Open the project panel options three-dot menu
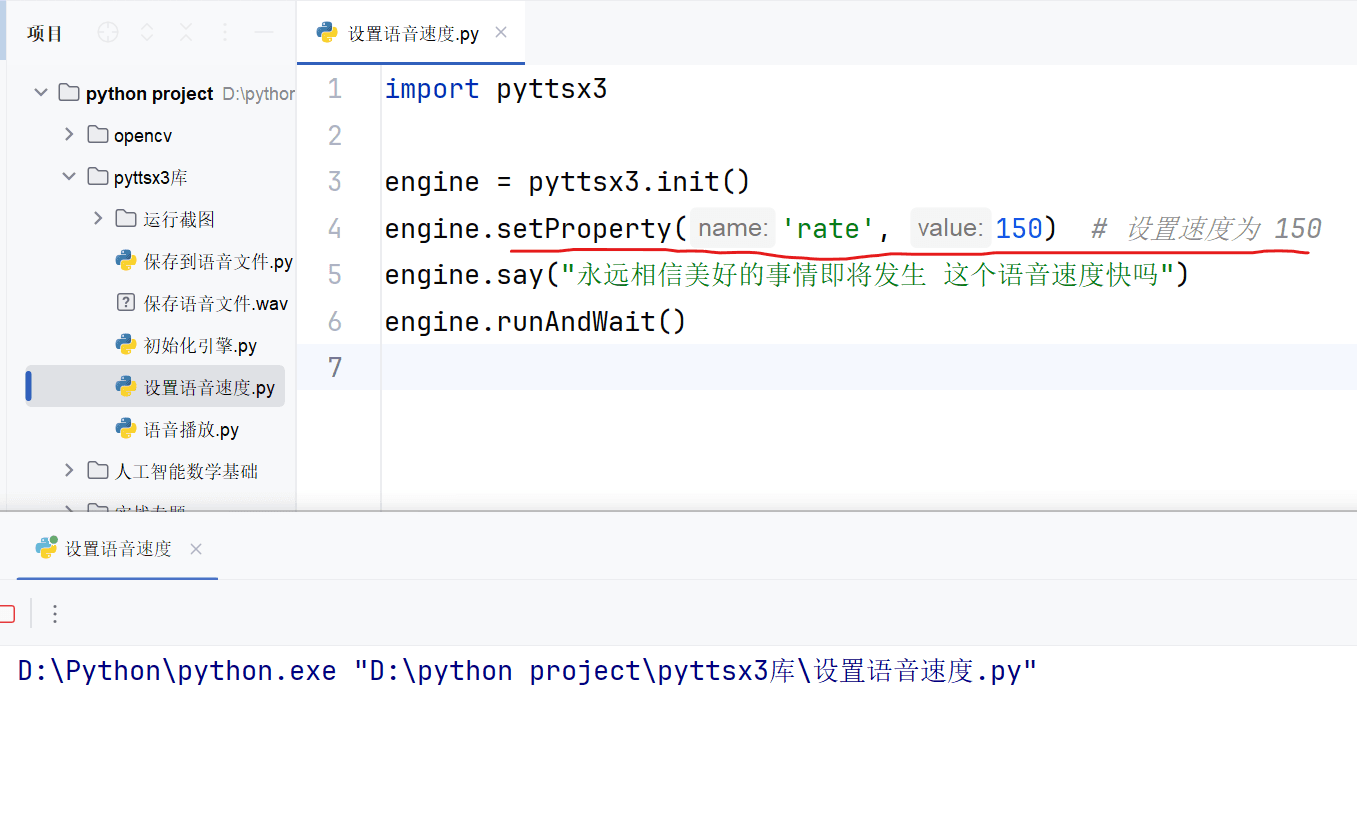This screenshot has height=819, width=1357. tap(225, 33)
